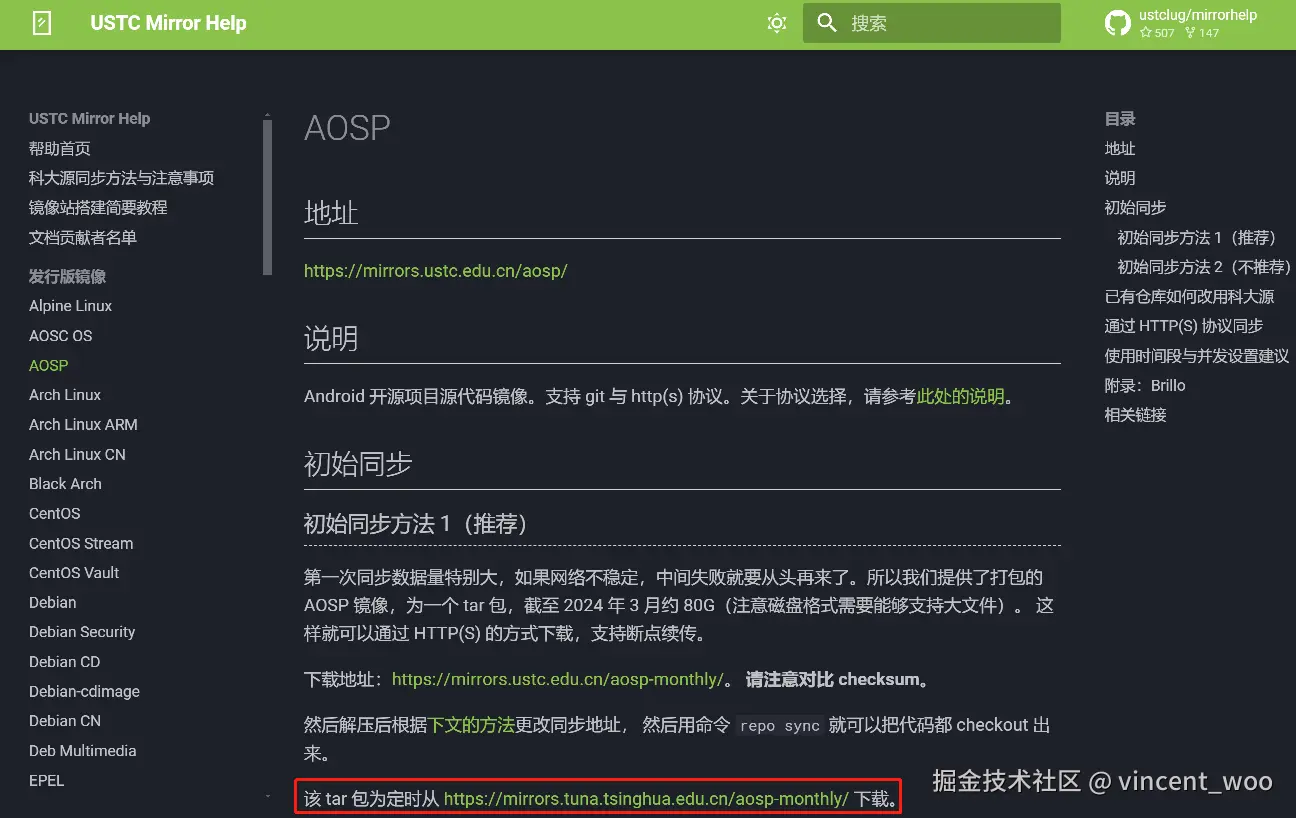Jump to 说明 in table of contents
Screen dimensions: 1296x818
click(1120, 178)
